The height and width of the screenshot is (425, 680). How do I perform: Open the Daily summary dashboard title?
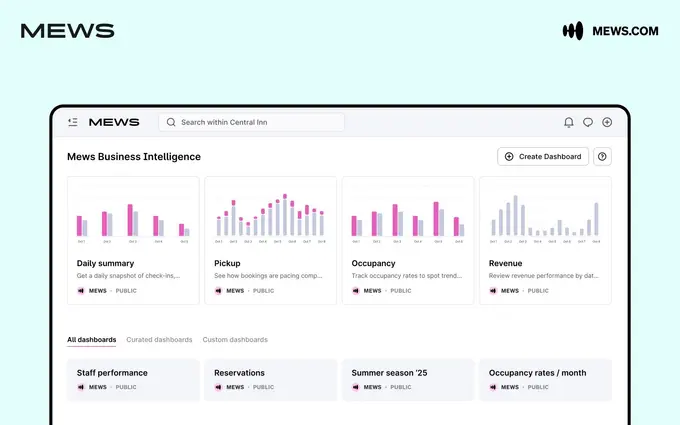[105, 263]
